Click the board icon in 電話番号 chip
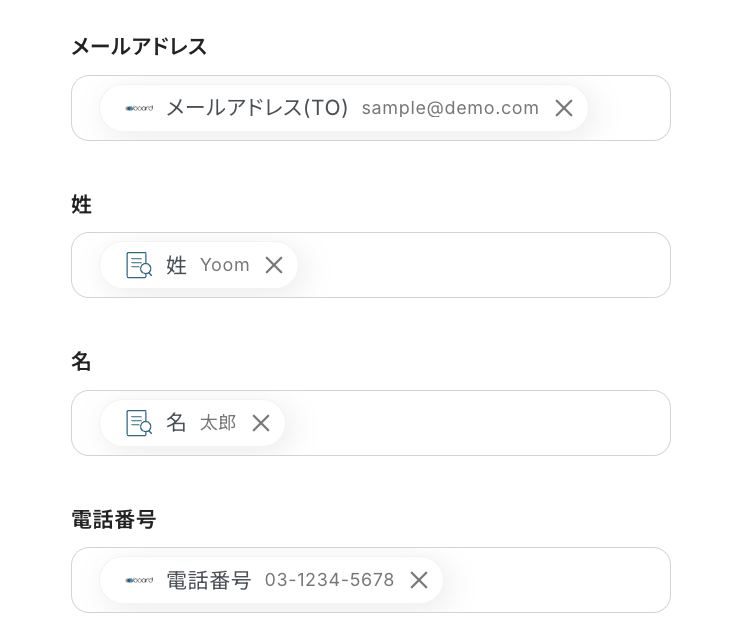This screenshot has width=756, height=638. click(x=139, y=580)
